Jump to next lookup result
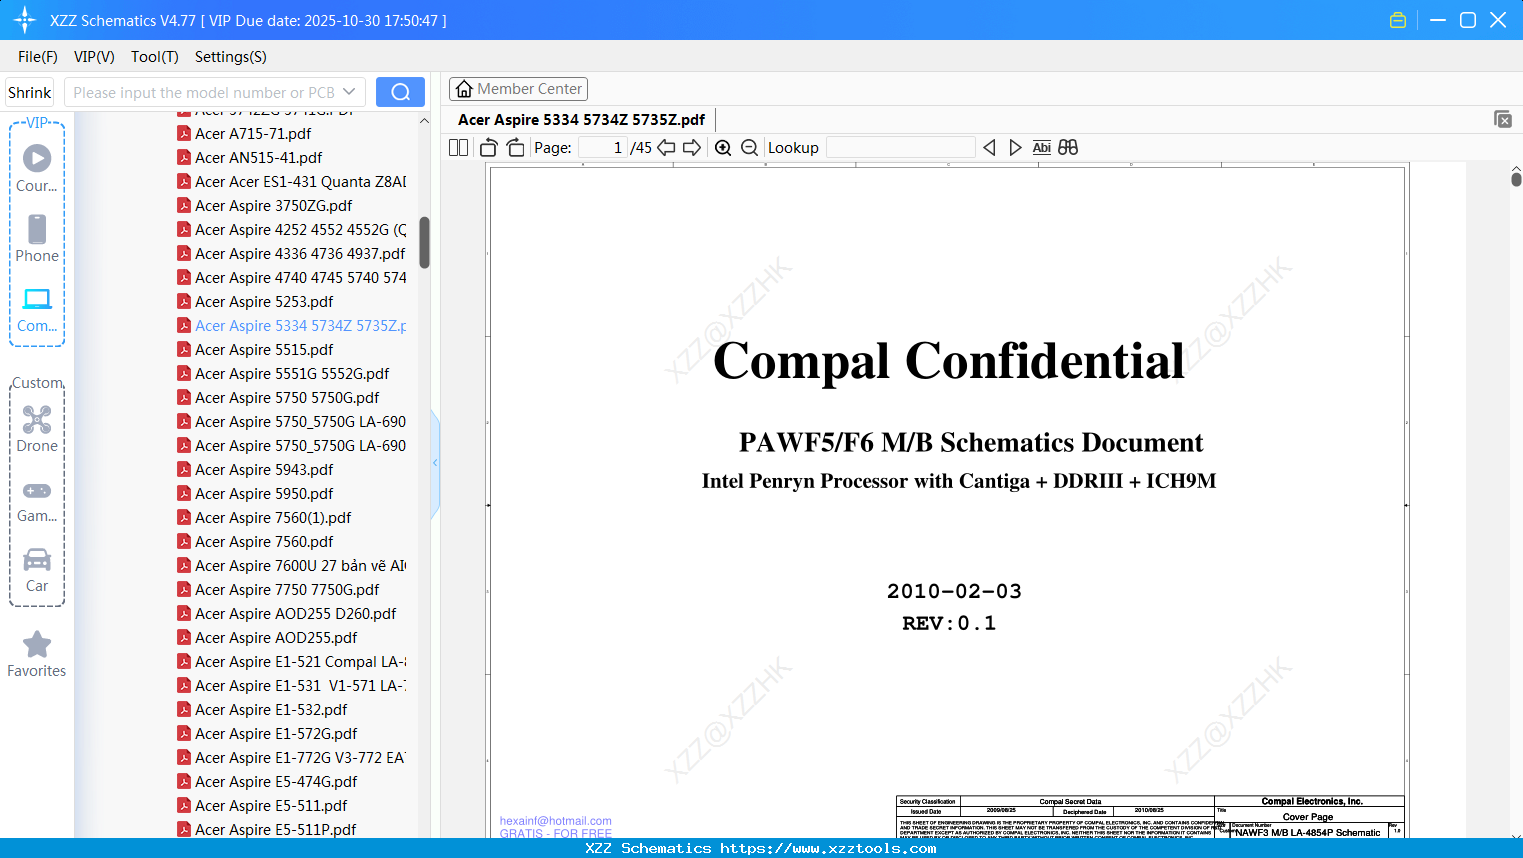The width and height of the screenshot is (1523, 858). (x=1015, y=148)
